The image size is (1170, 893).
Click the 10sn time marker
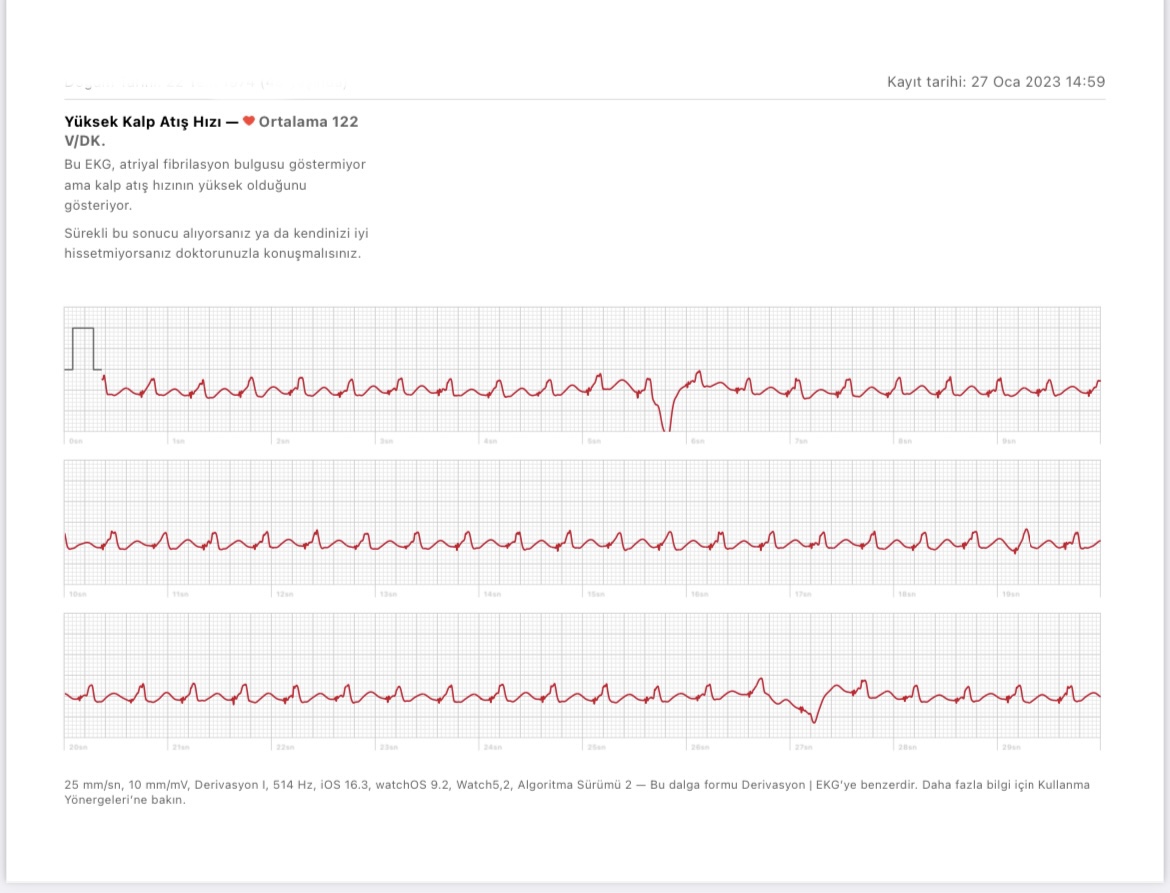pyautogui.click(x=78, y=595)
